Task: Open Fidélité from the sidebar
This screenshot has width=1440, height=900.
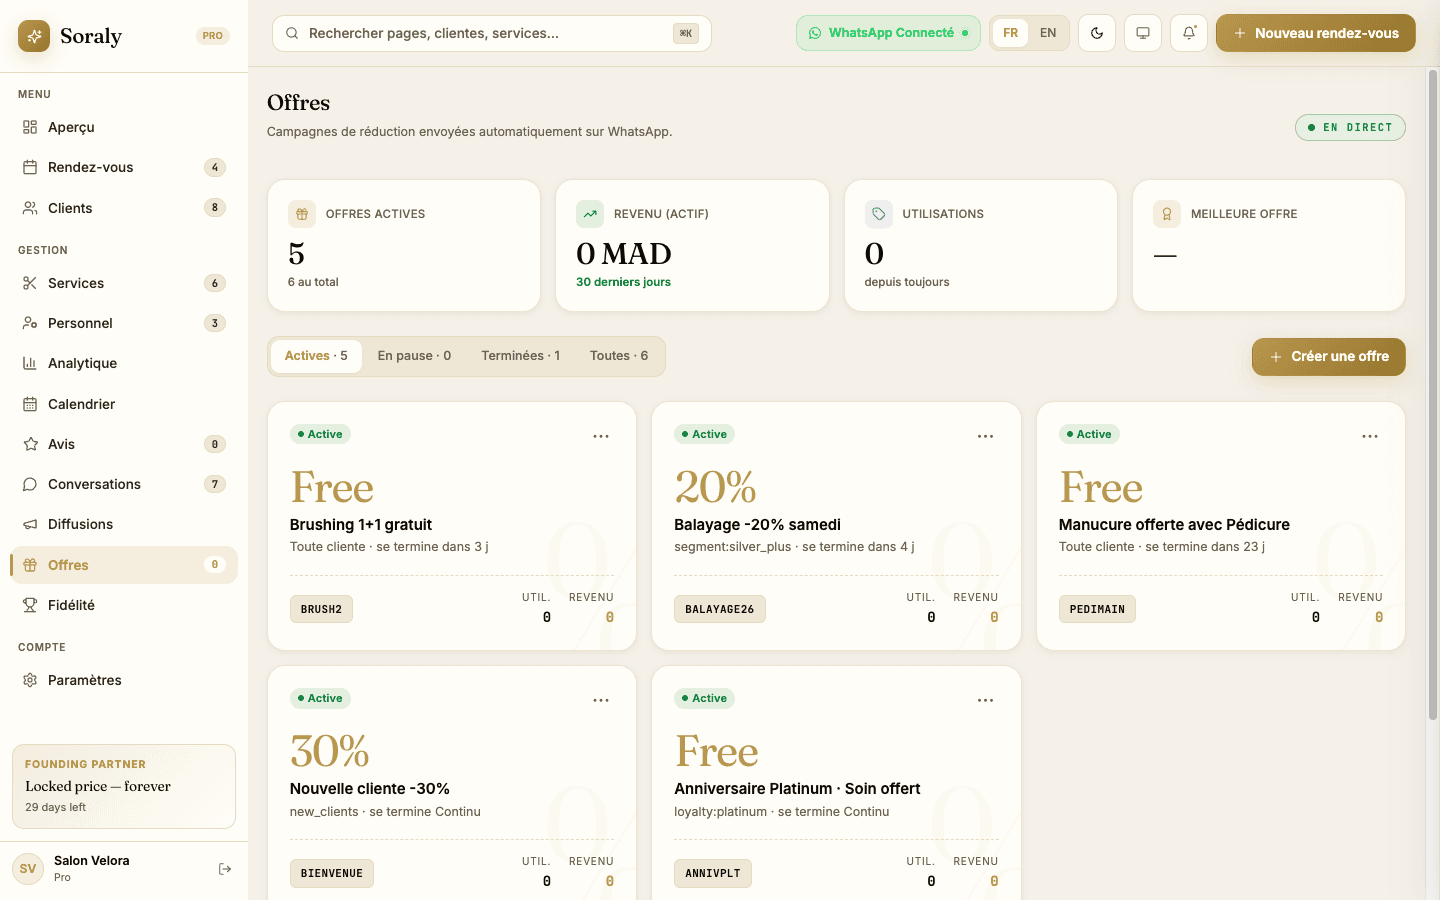Action: (x=71, y=605)
